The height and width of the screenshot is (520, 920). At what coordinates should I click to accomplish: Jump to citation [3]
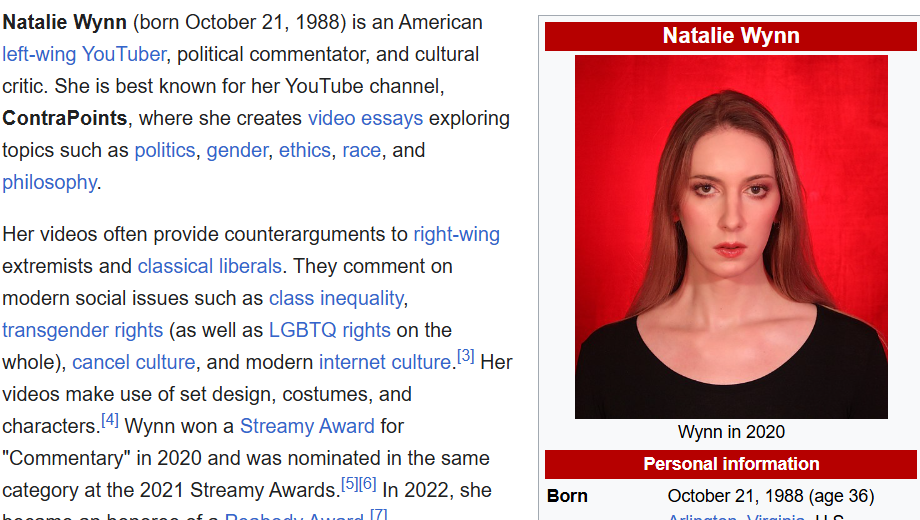tap(465, 356)
